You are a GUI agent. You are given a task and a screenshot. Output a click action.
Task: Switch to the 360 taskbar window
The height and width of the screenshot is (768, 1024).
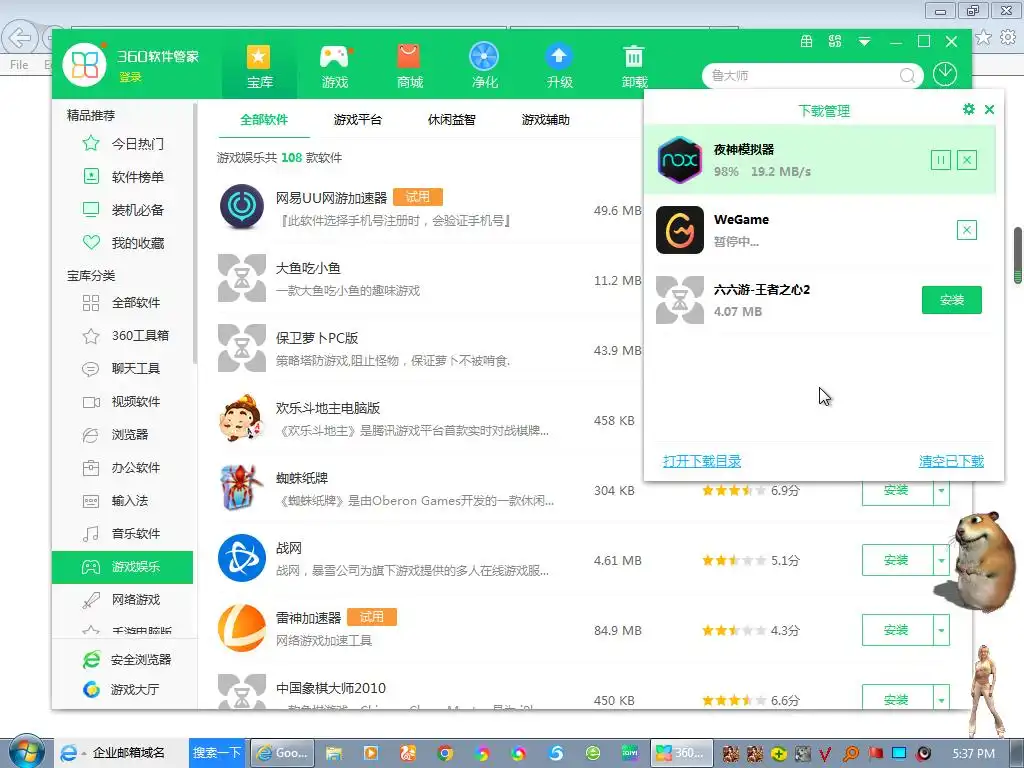680,753
